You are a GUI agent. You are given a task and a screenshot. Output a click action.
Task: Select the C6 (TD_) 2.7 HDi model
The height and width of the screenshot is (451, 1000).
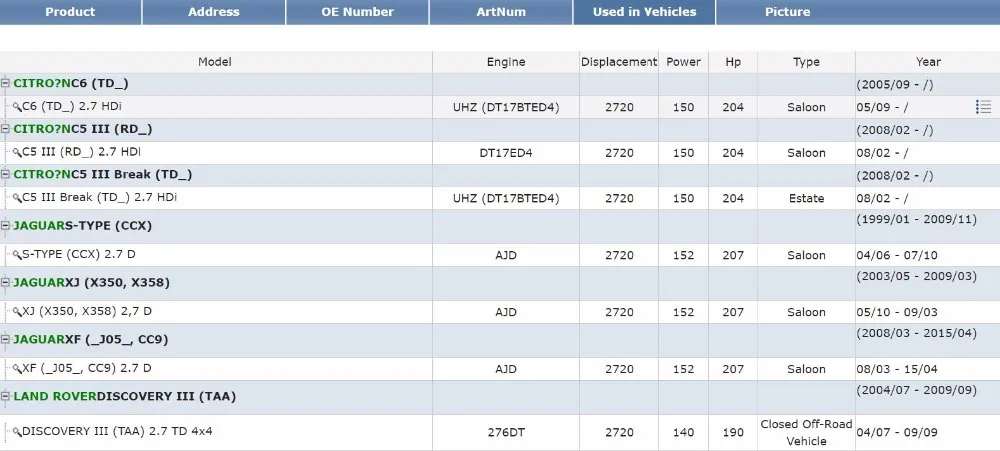pos(71,107)
